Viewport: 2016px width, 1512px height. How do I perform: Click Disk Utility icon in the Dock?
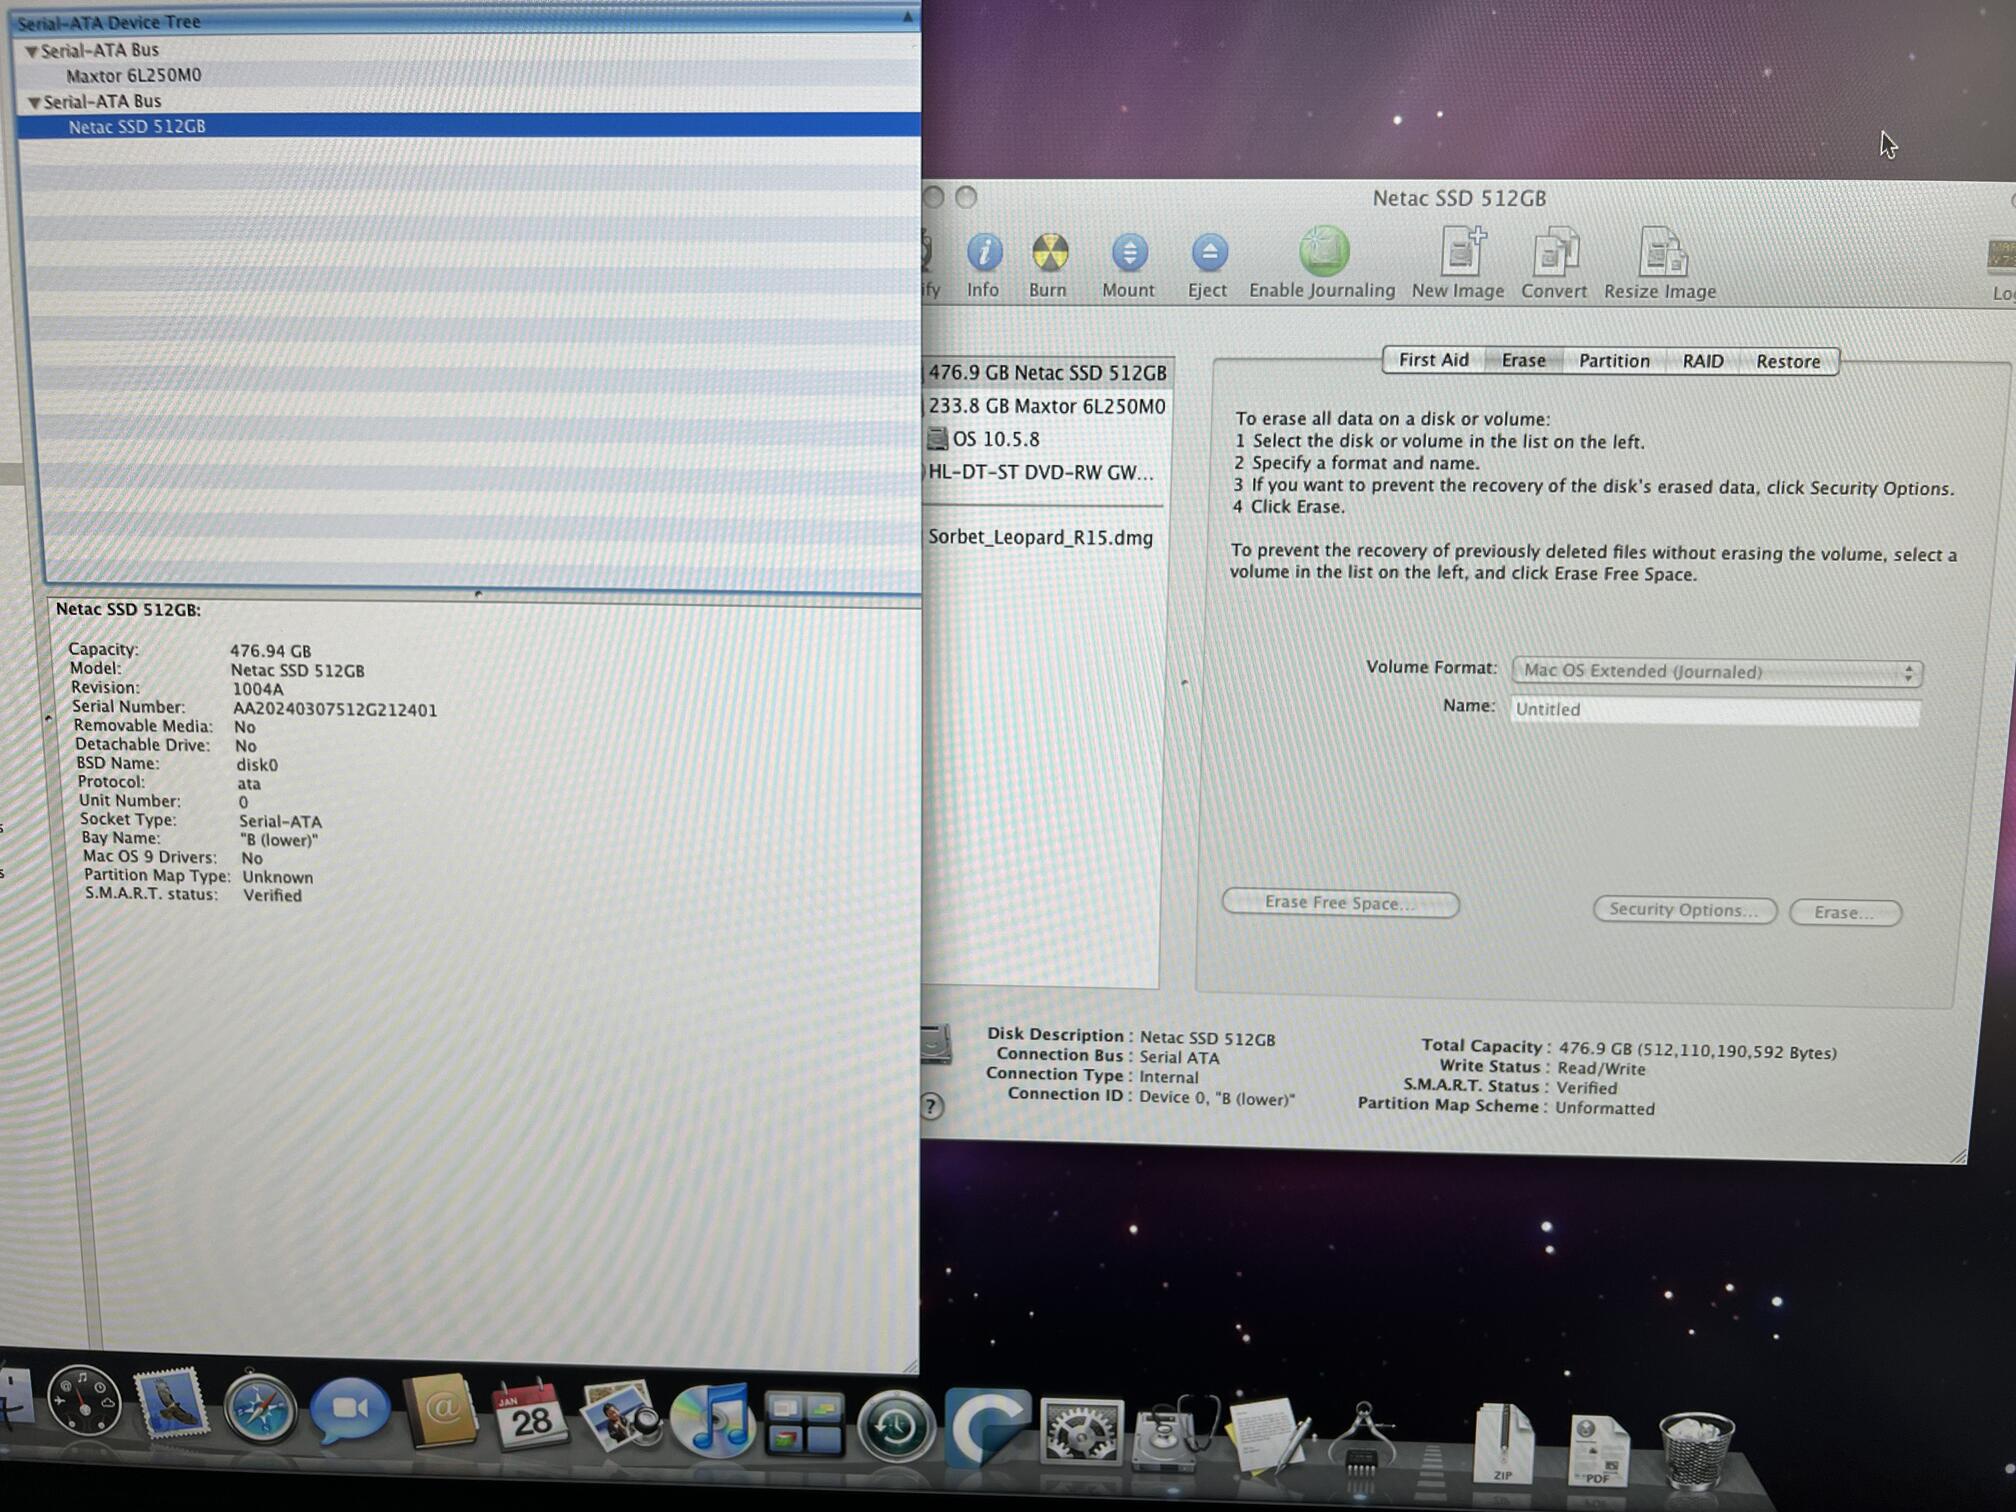coord(1174,1435)
